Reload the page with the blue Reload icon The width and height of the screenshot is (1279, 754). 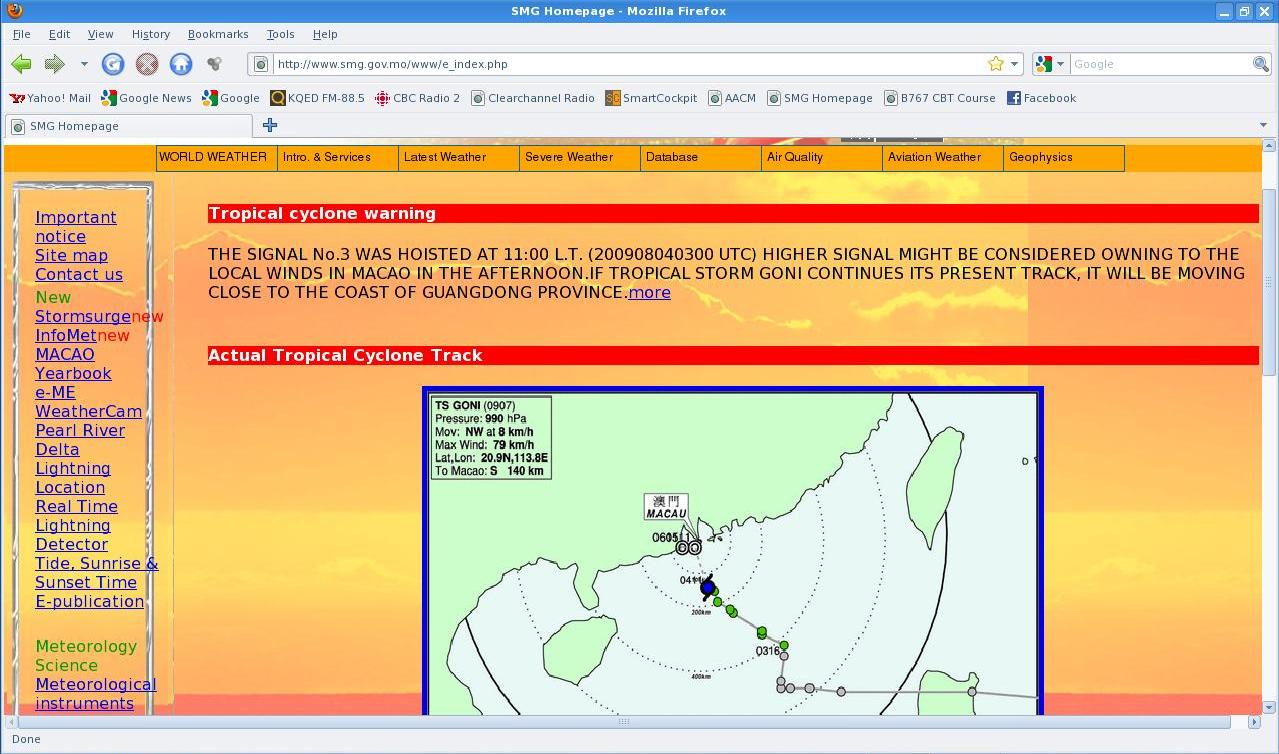click(113, 64)
